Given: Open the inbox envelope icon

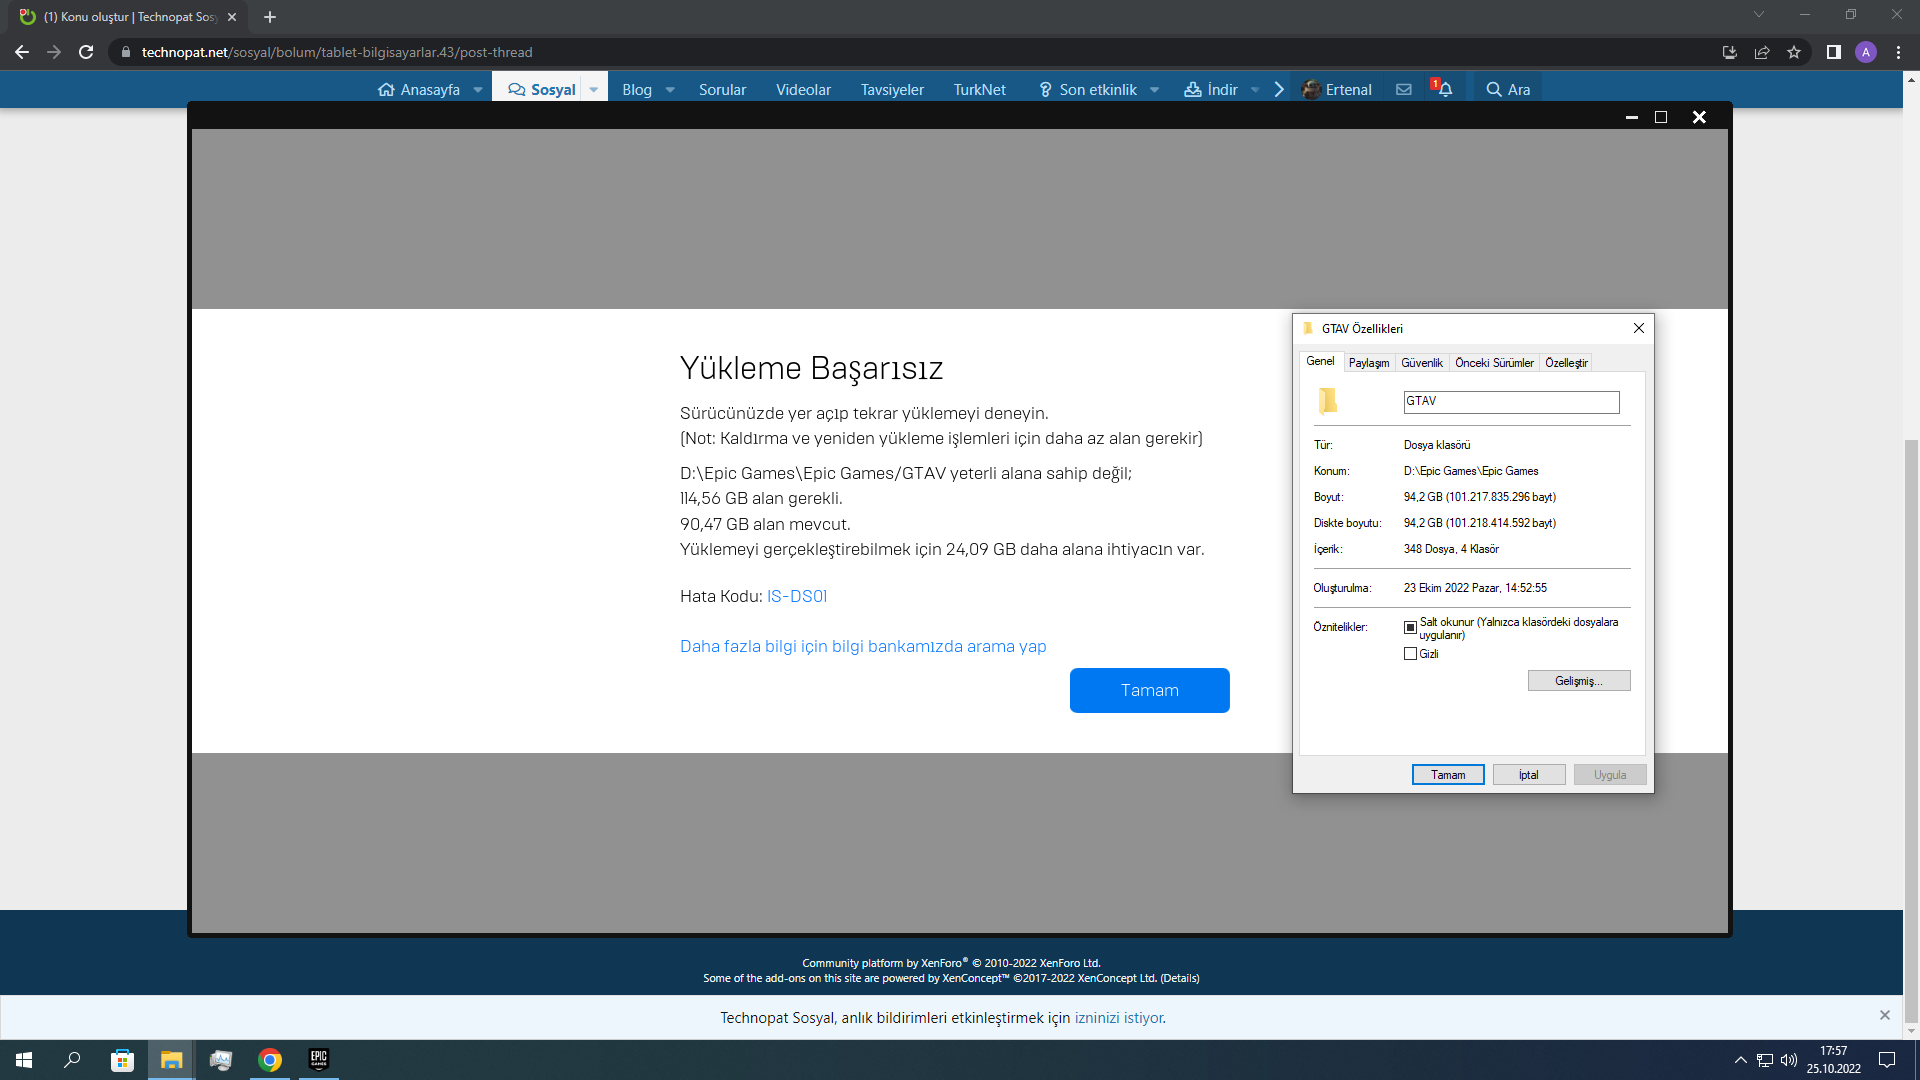Looking at the screenshot, I should coord(1404,90).
